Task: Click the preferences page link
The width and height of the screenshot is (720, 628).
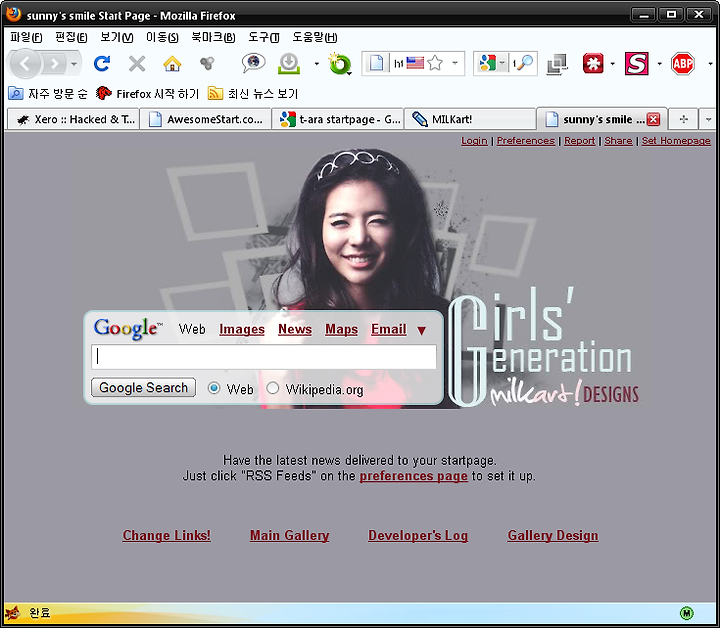Action: pyautogui.click(x=413, y=476)
